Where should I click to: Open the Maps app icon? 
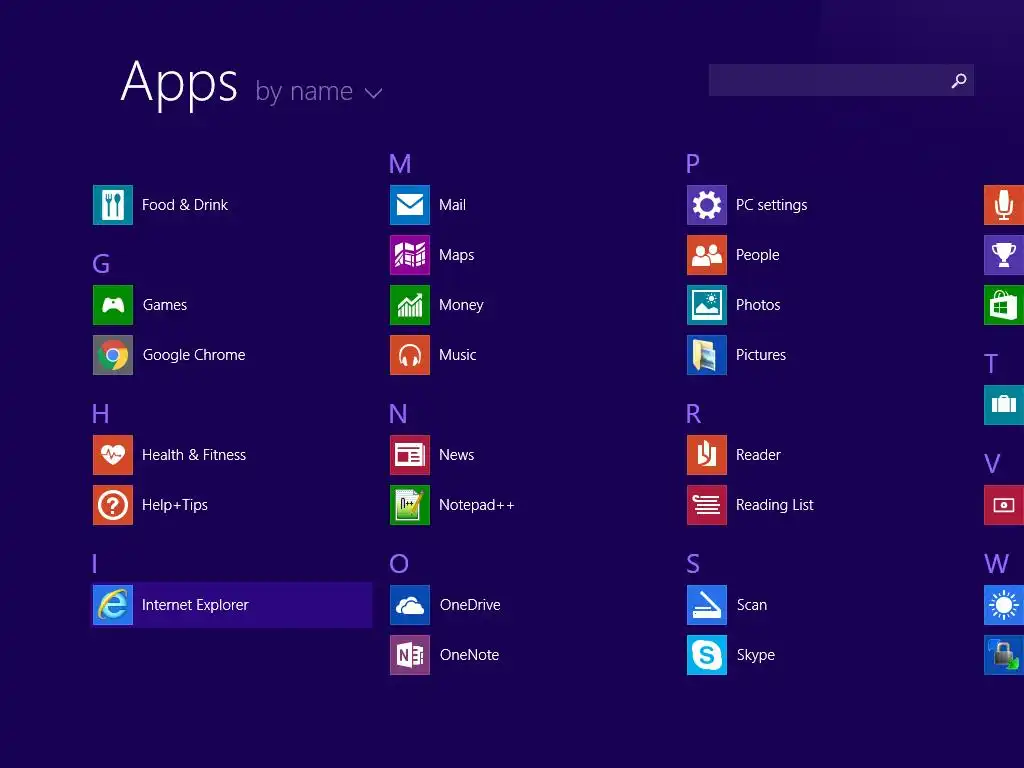pos(409,255)
